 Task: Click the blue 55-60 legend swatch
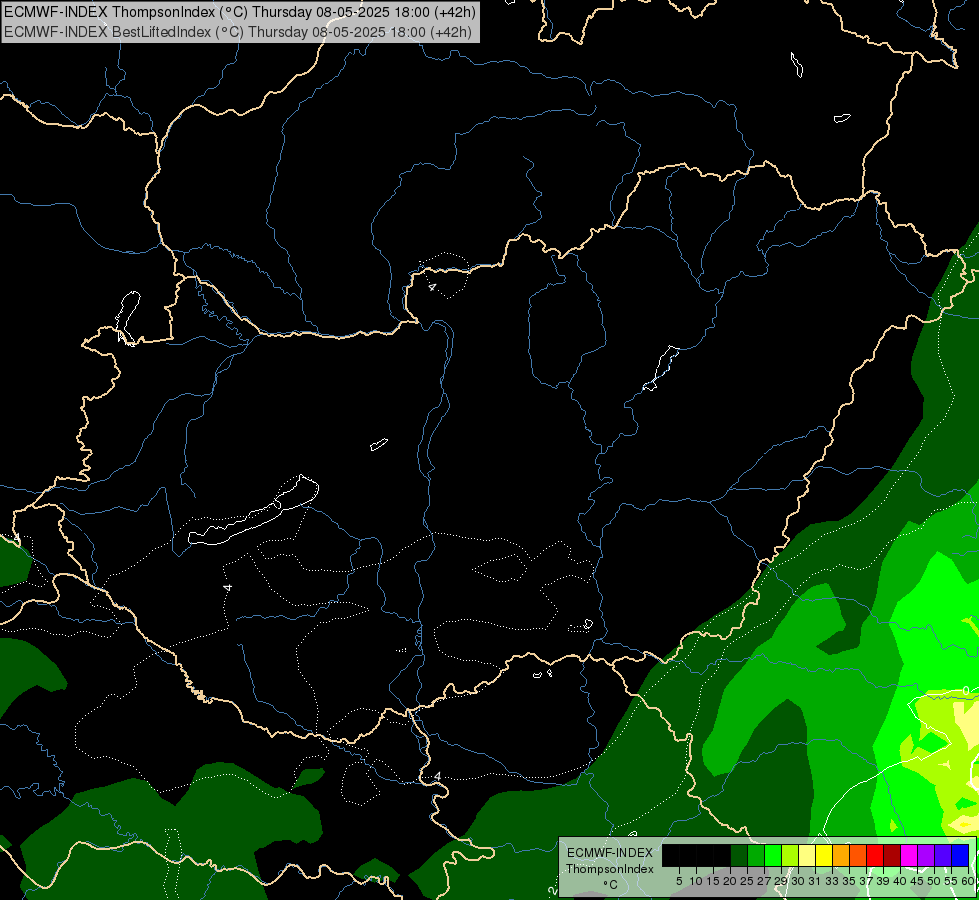point(960,855)
